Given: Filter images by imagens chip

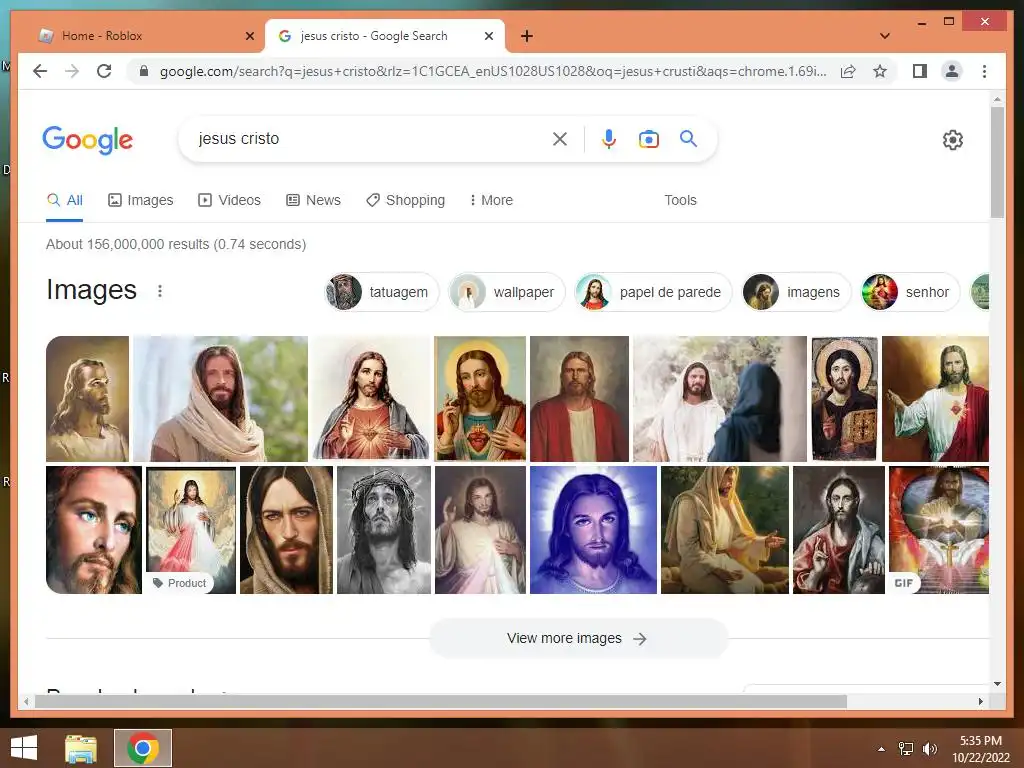Looking at the screenshot, I should (x=796, y=292).
